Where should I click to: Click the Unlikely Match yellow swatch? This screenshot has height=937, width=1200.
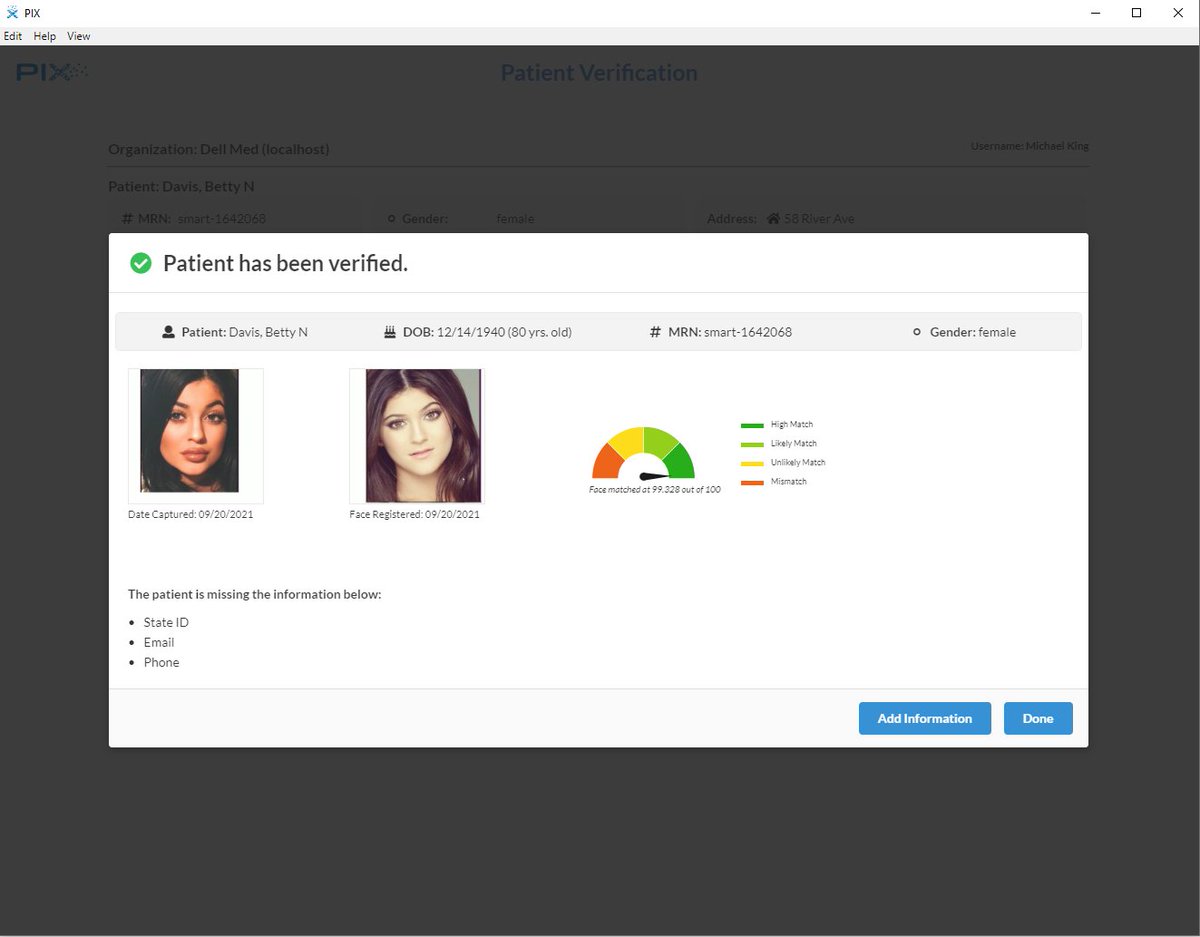752,463
